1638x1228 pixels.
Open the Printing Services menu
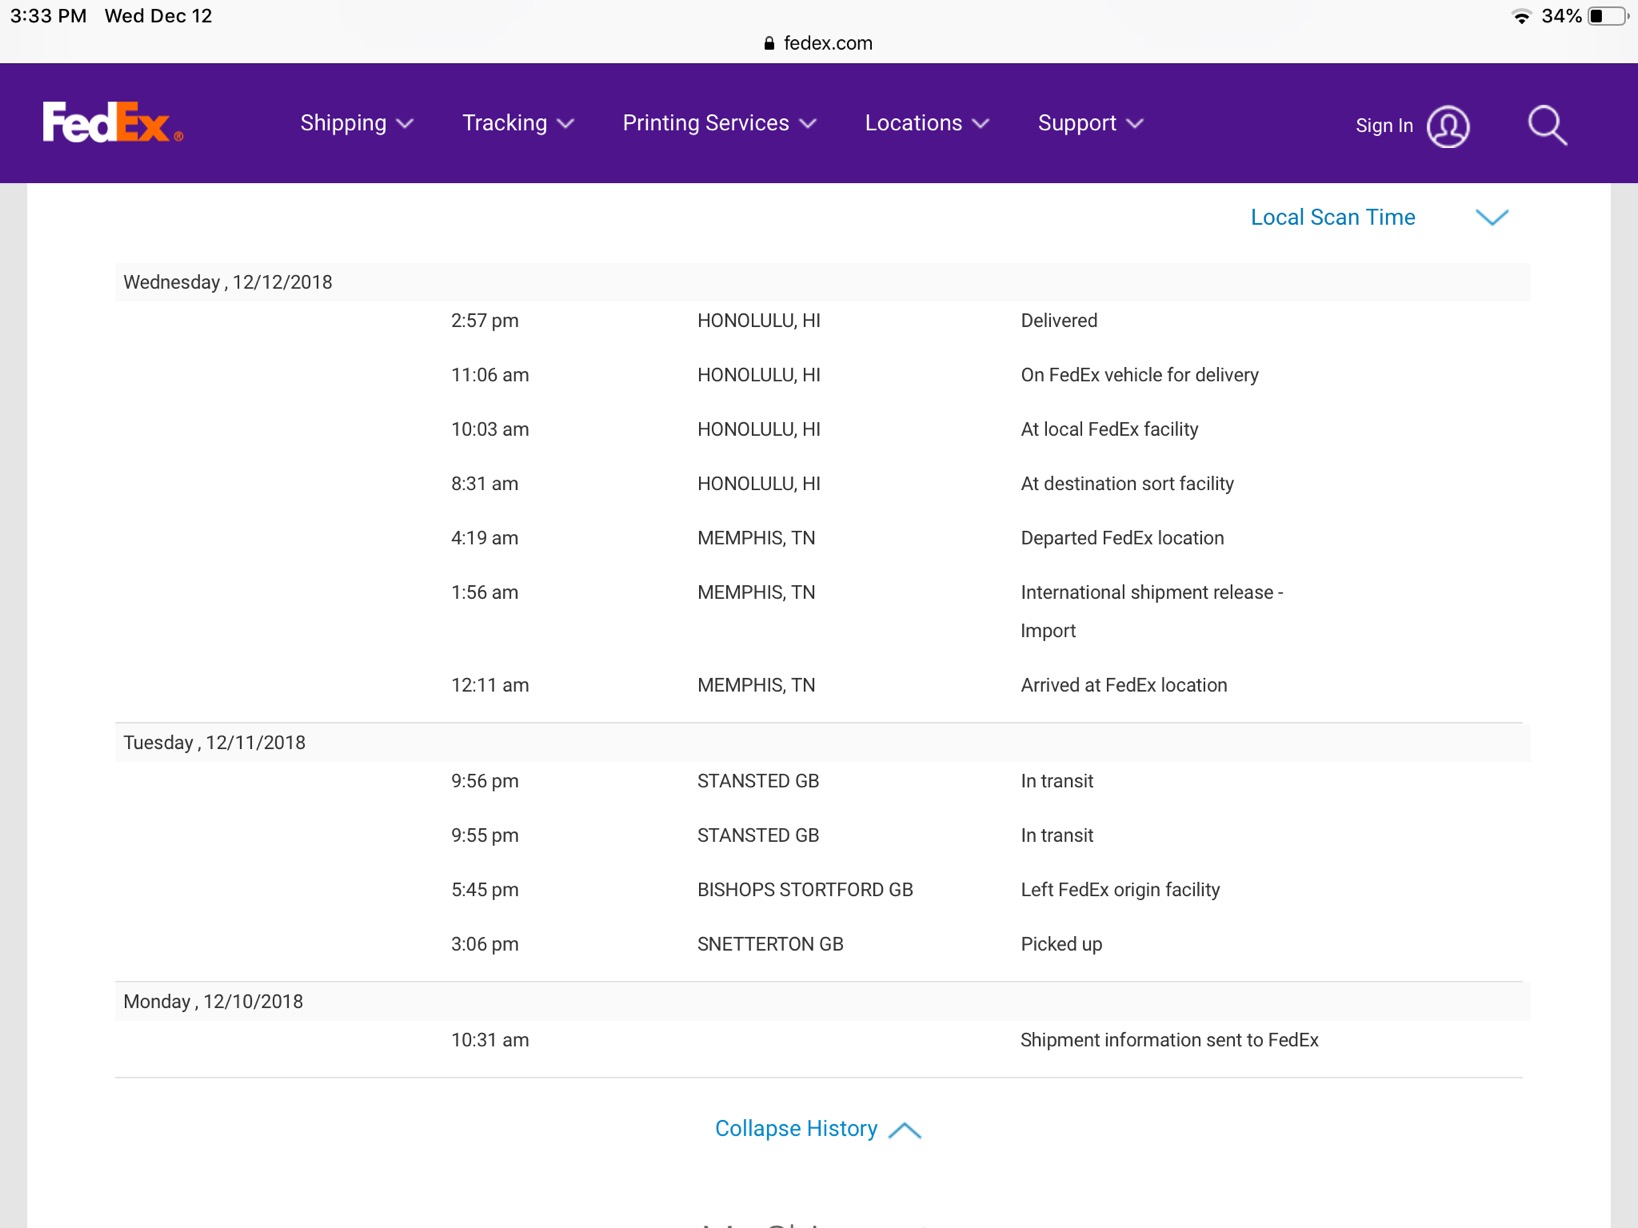[x=720, y=123]
